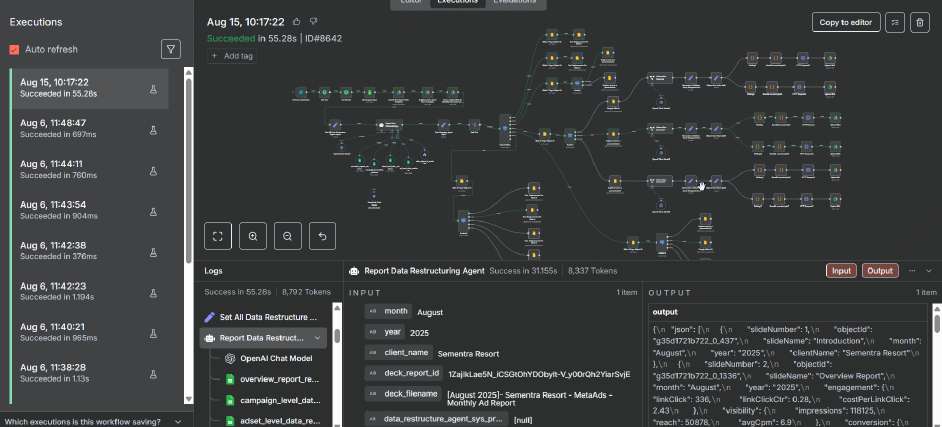Image resolution: width=942 pixels, height=427 pixels.
Task: Click the flask icon on the Aug 6, 11:44:11 row
Action: coord(153,171)
